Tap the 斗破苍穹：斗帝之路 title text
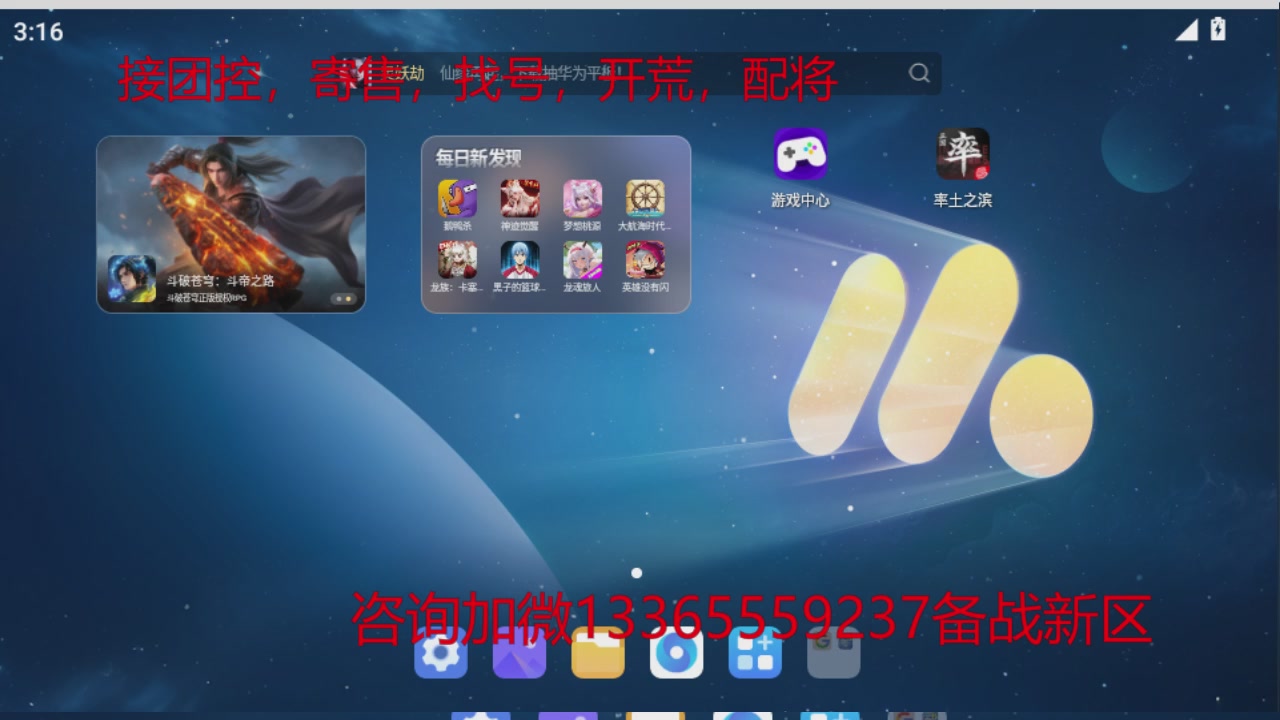The height and width of the screenshot is (720, 1280). pyautogui.click(x=220, y=281)
